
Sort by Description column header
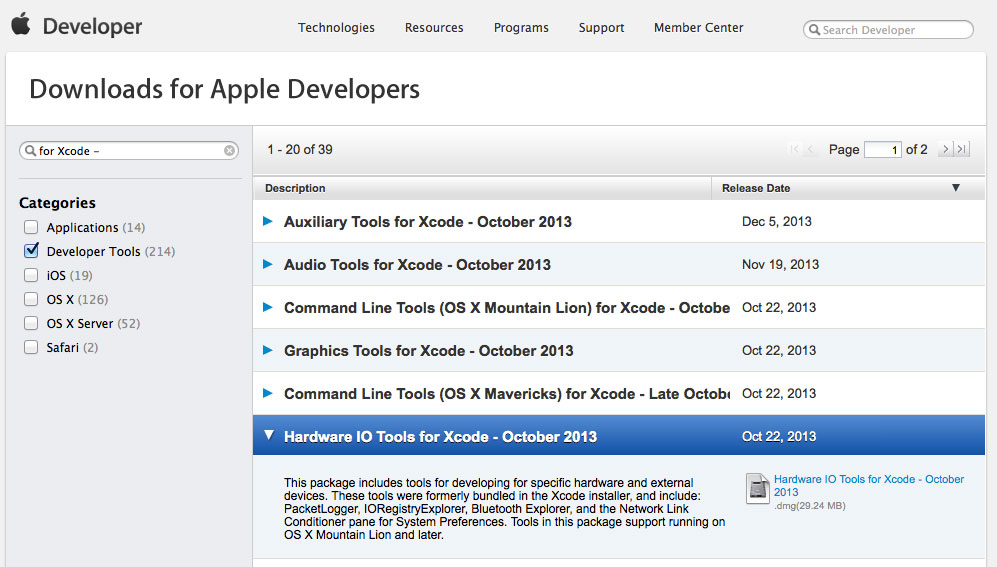tap(482, 188)
